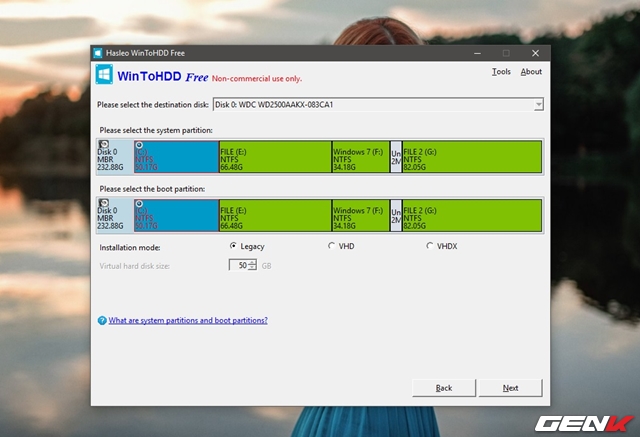Select FILE 2 (G:) as system partition
The height and width of the screenshot is (437, 640).
click(472, 157)
